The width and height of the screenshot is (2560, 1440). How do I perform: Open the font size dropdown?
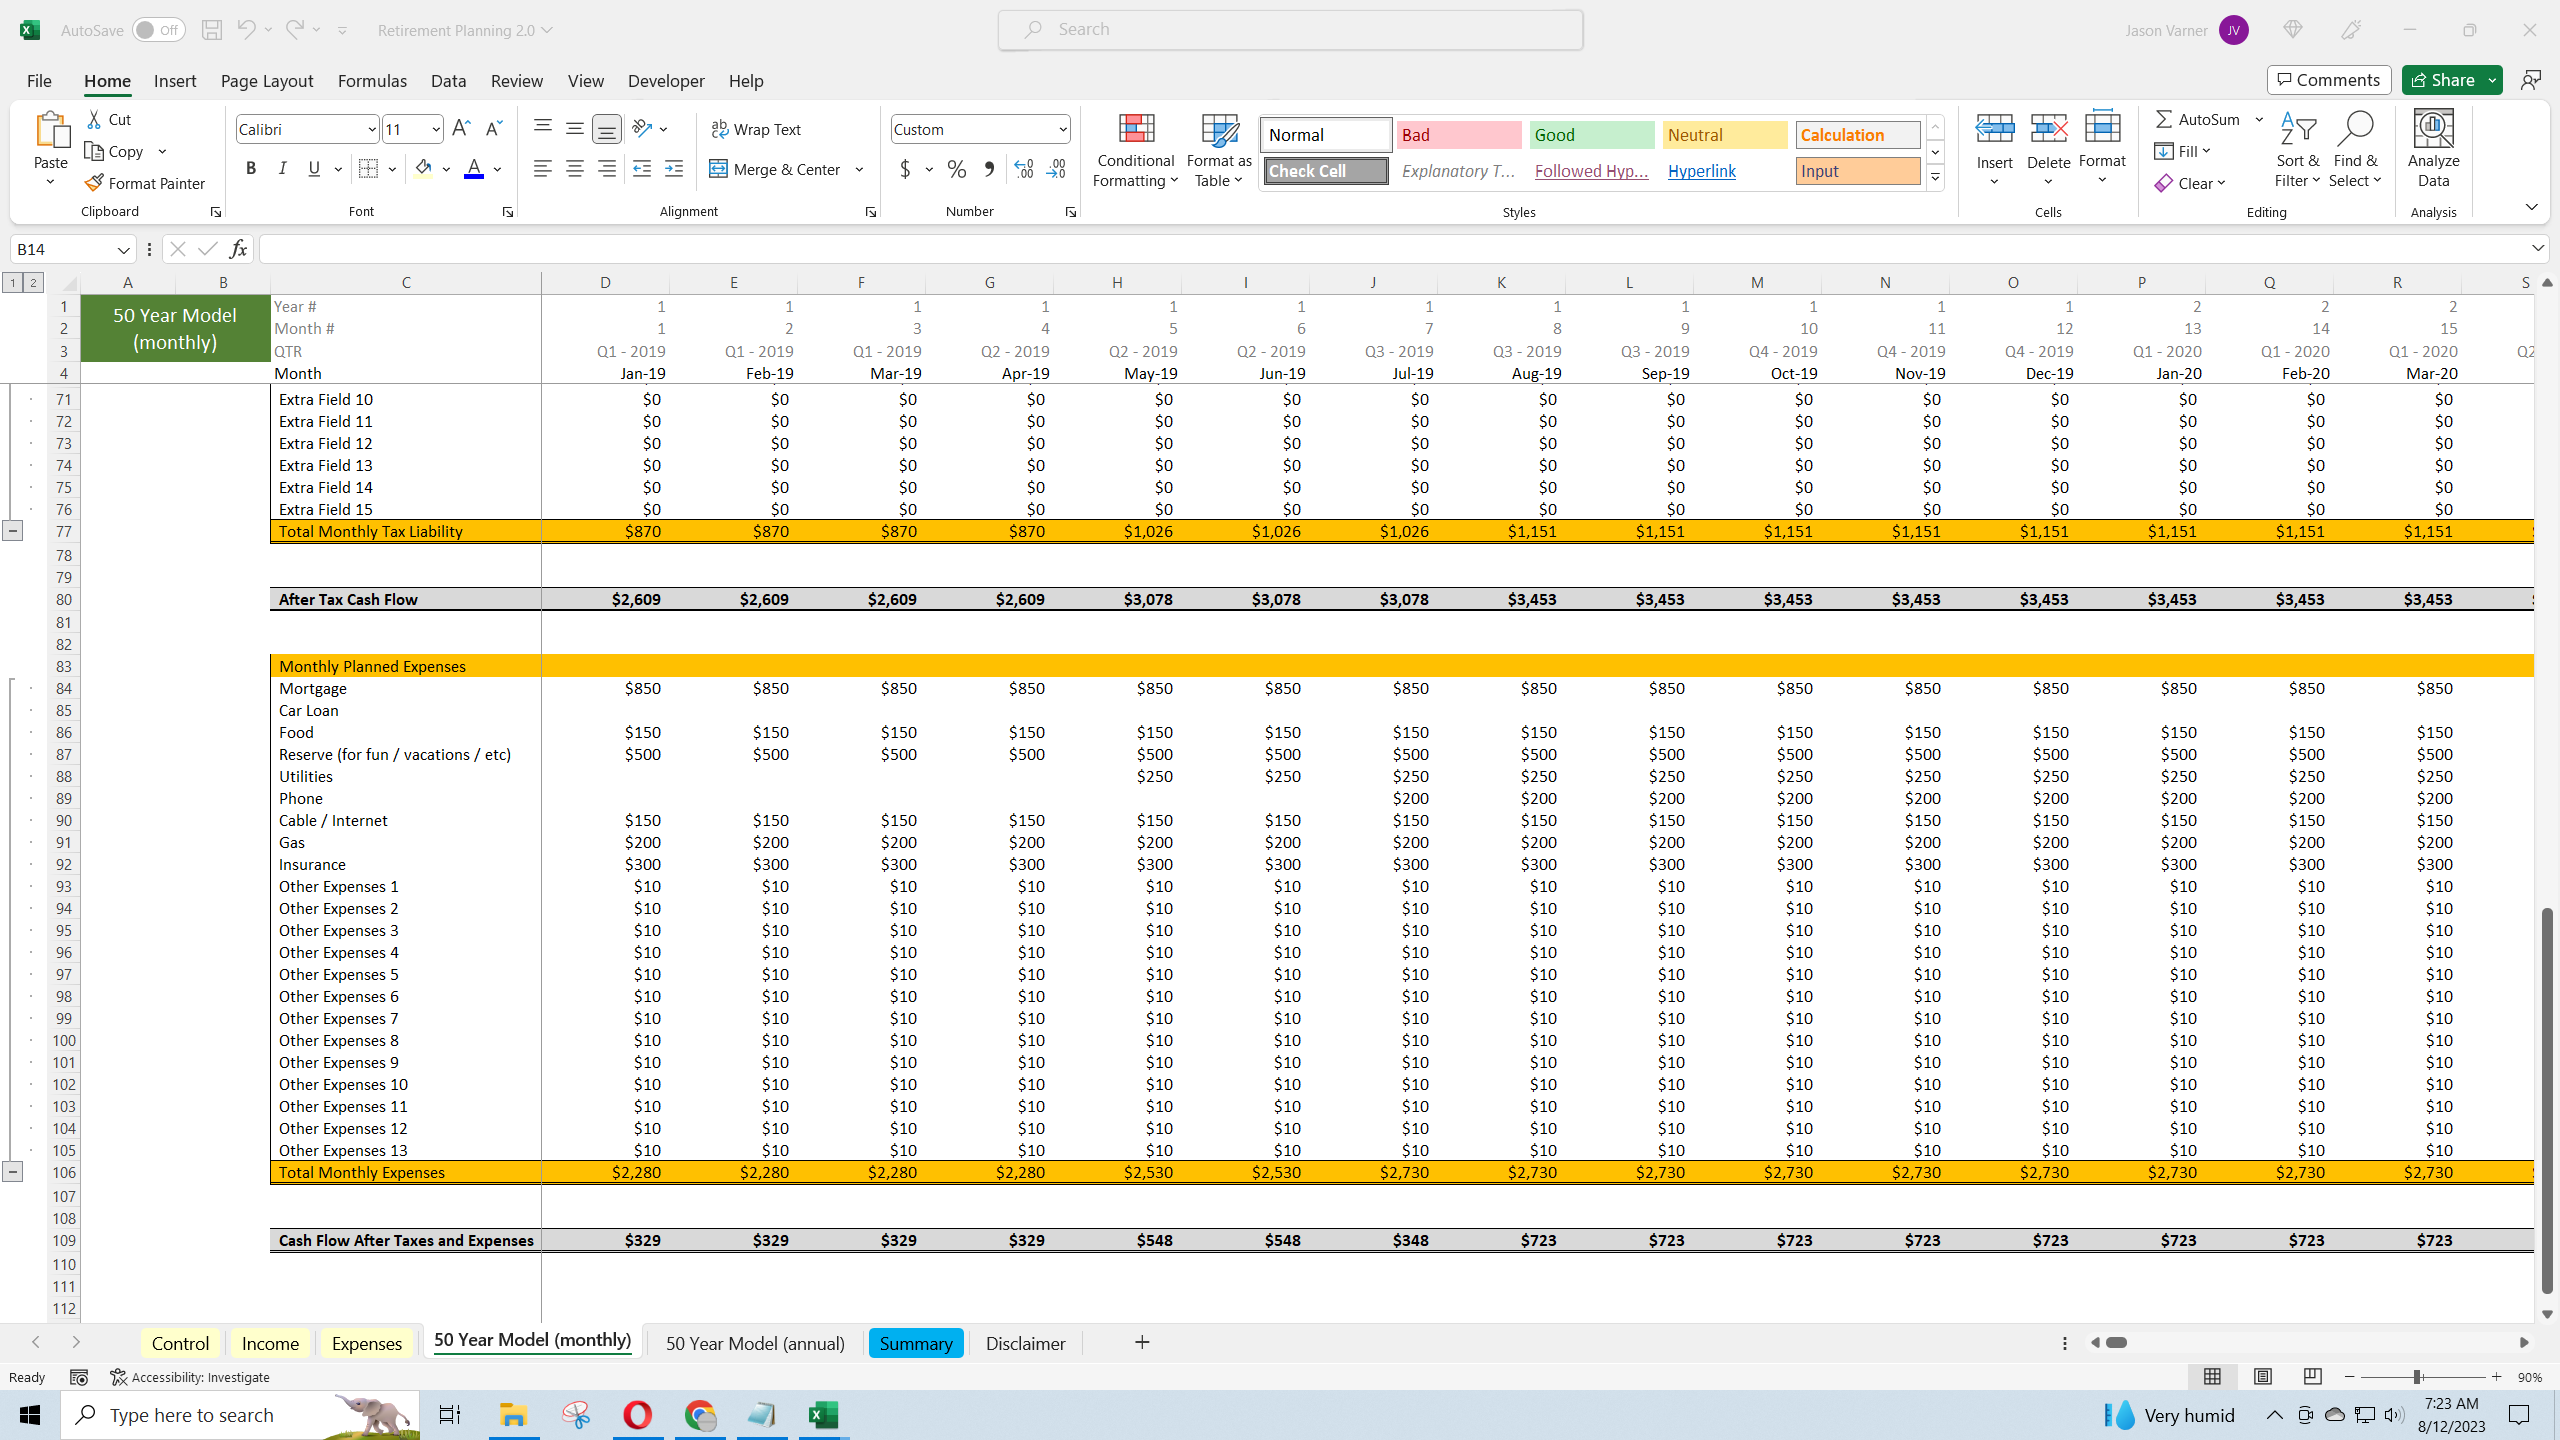tap(434, 128)
